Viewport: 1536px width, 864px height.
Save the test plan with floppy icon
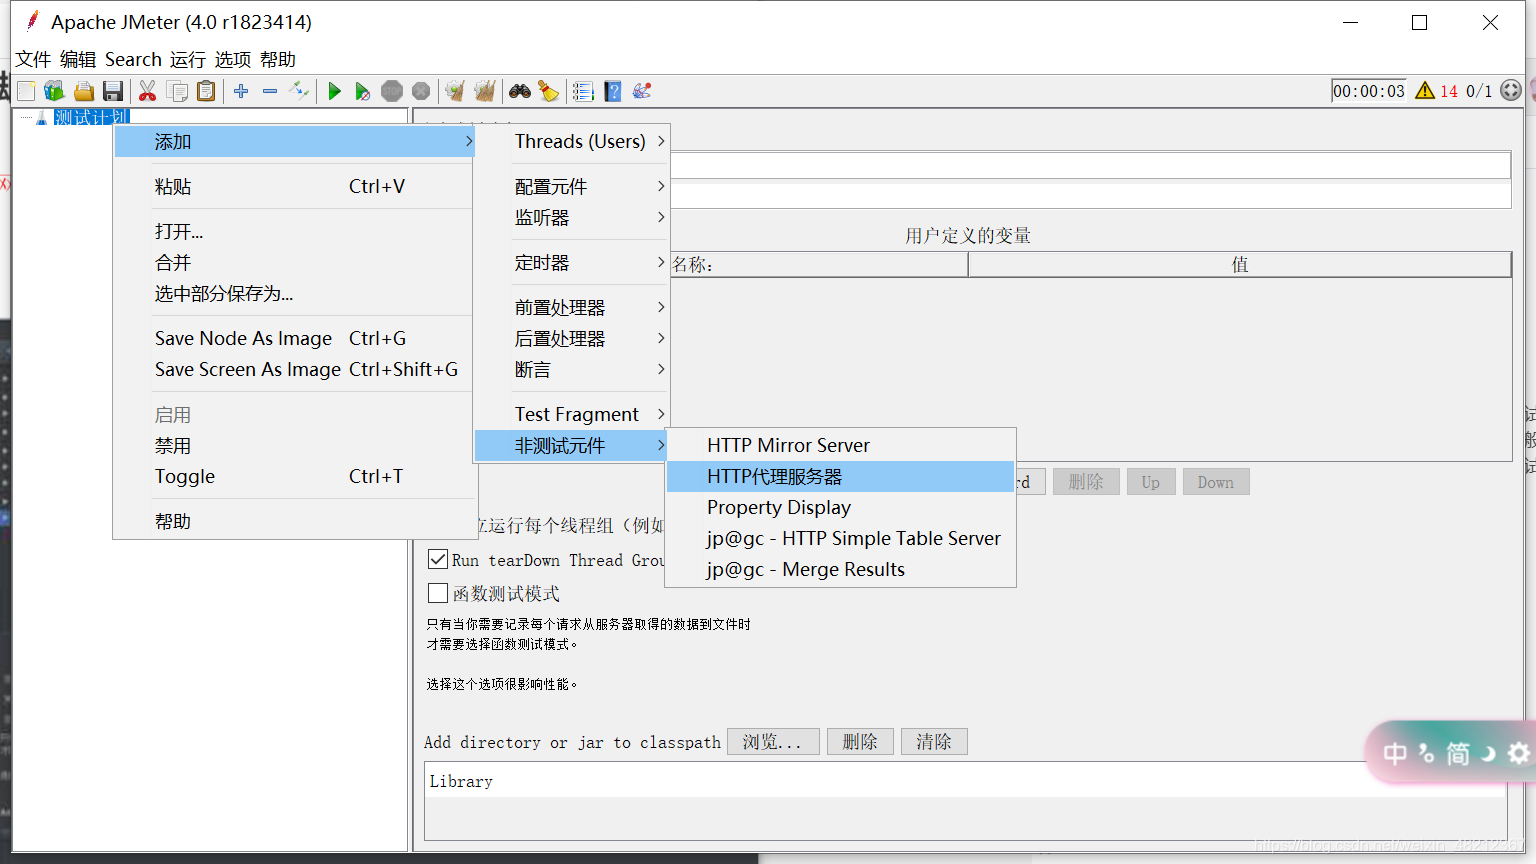click(113, 91)
